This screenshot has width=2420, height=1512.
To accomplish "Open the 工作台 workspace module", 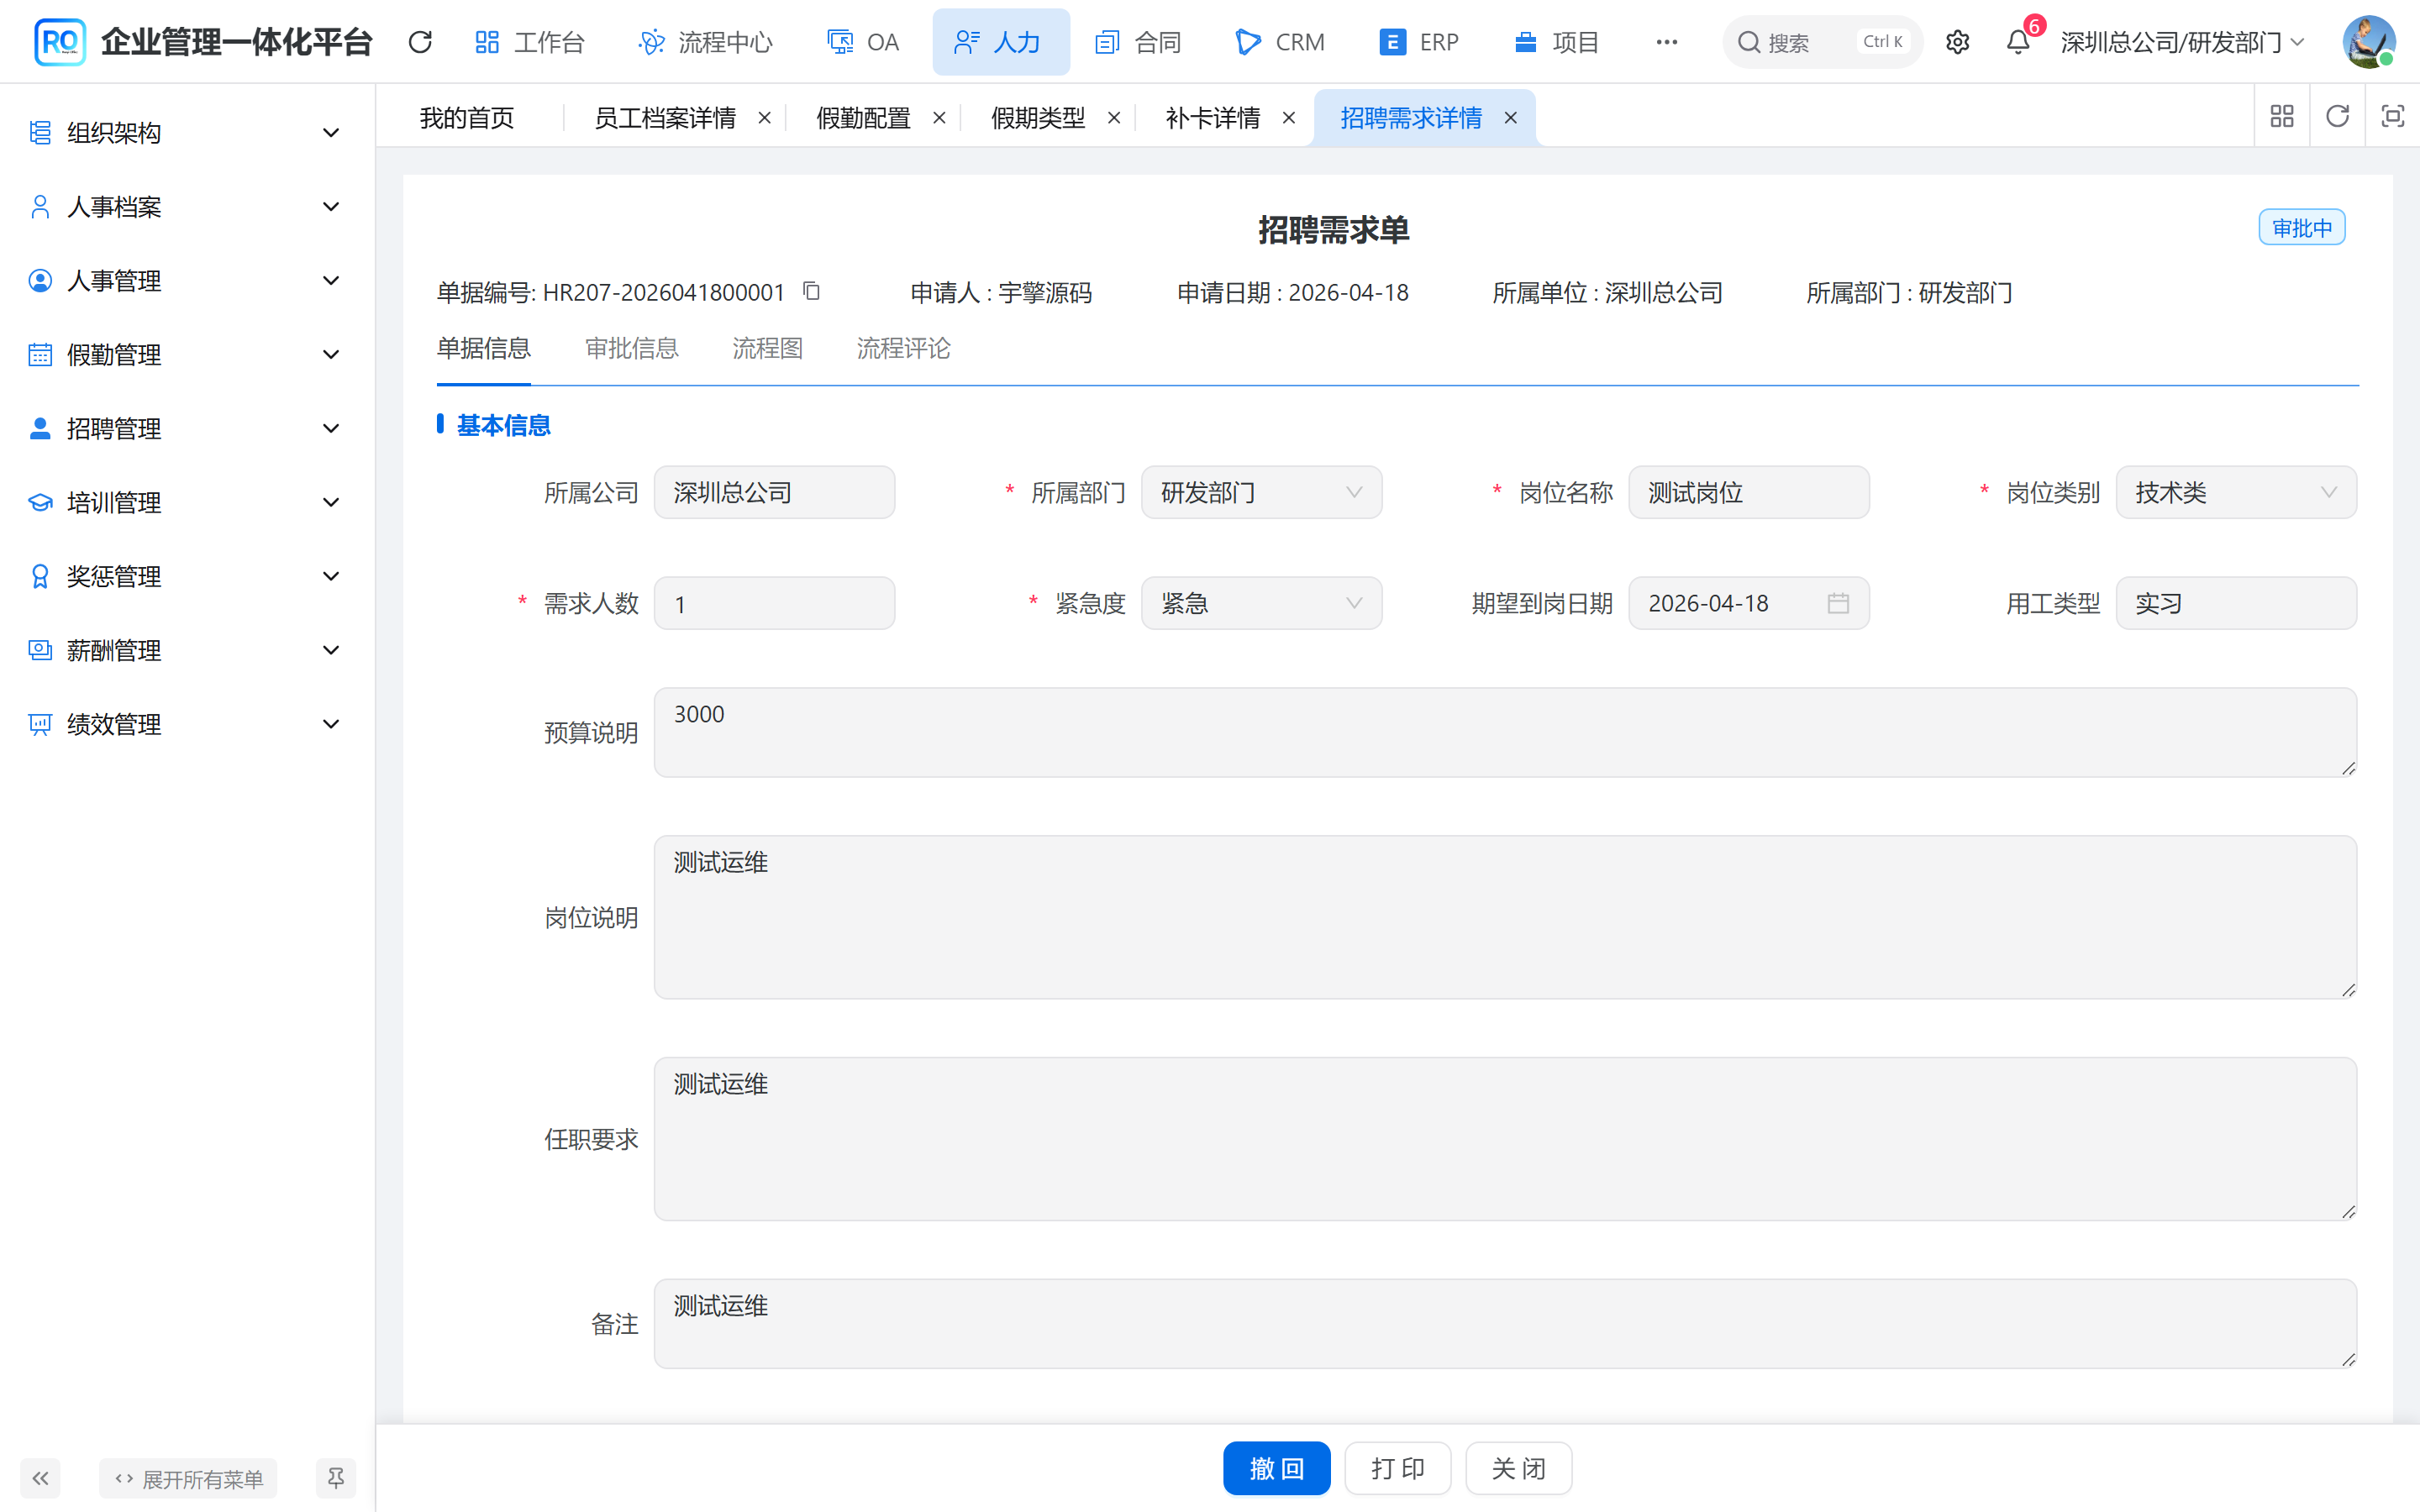I will 529,42.
